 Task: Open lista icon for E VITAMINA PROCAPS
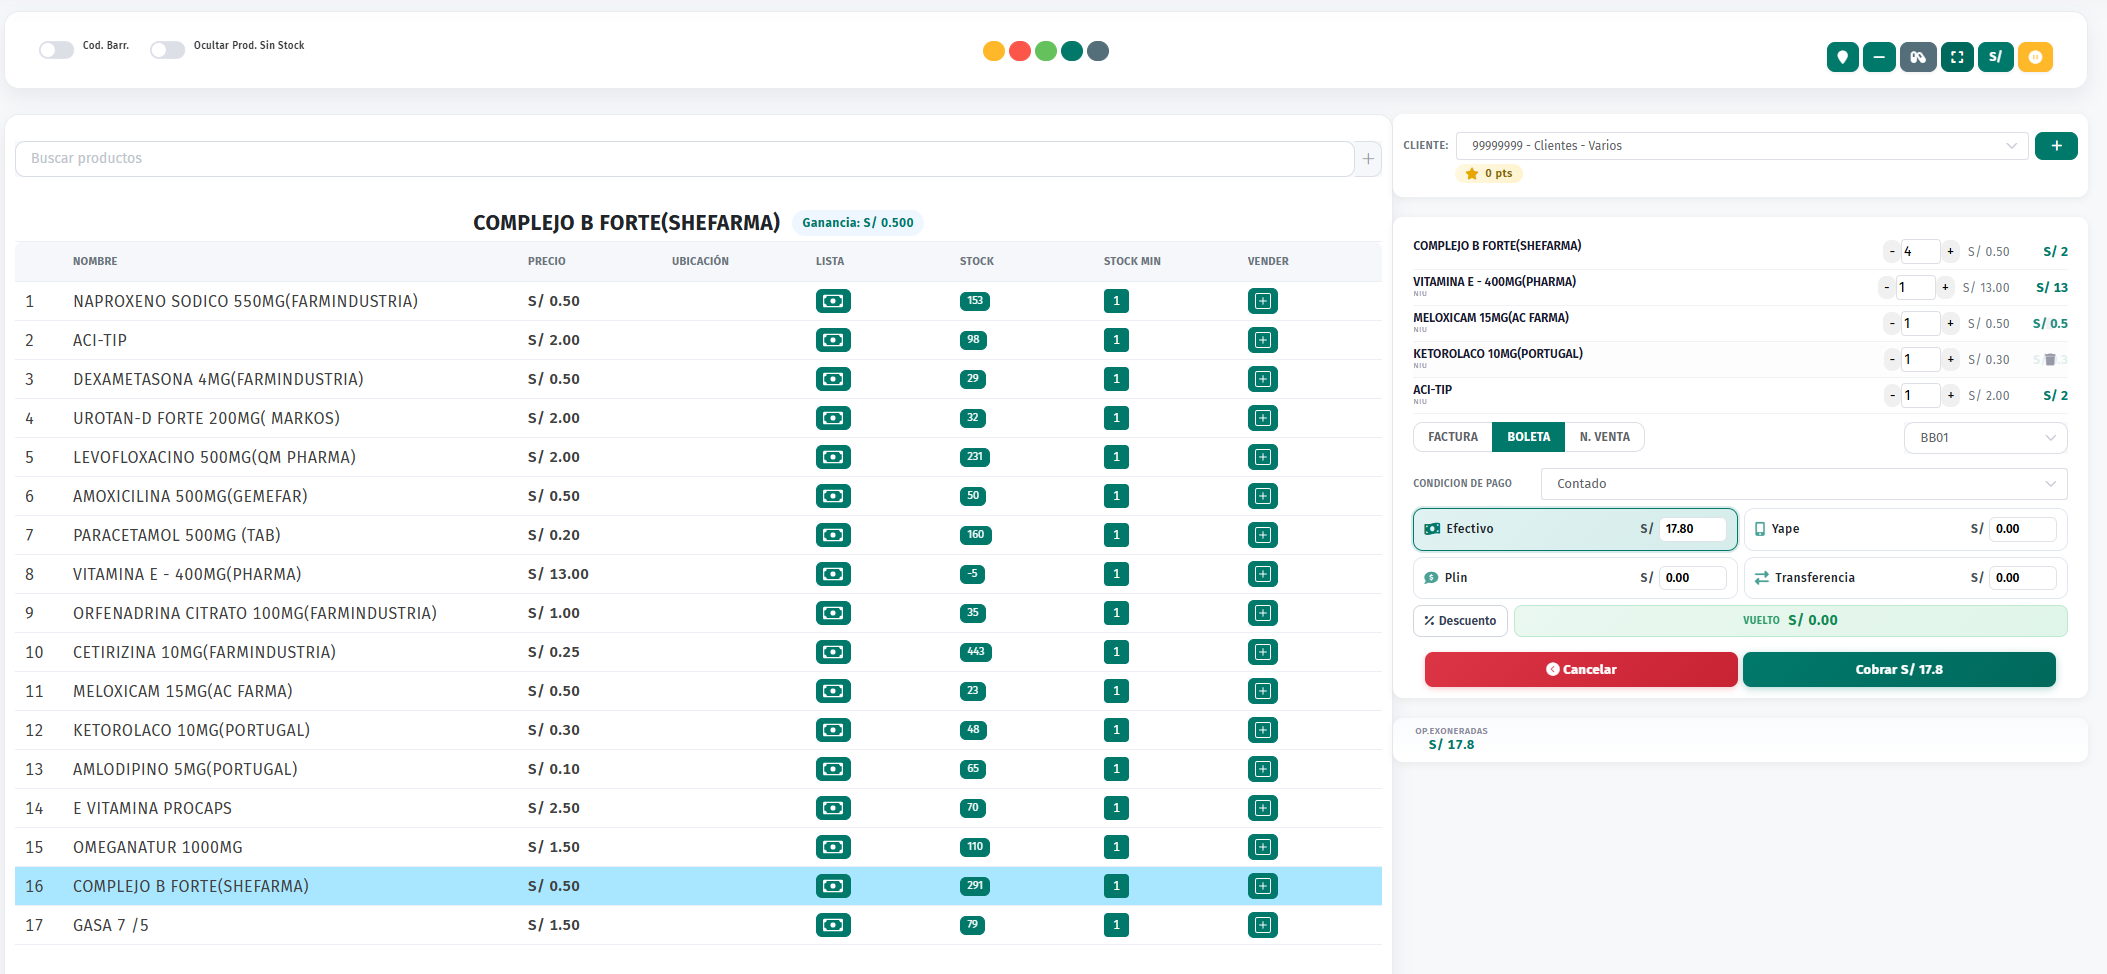click(833, 808)
